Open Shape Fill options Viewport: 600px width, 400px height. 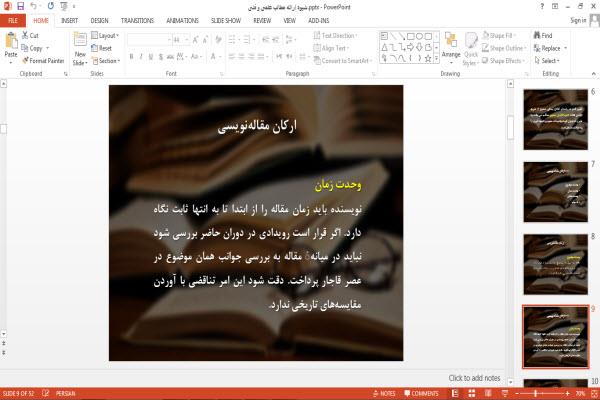coord(499,35)
